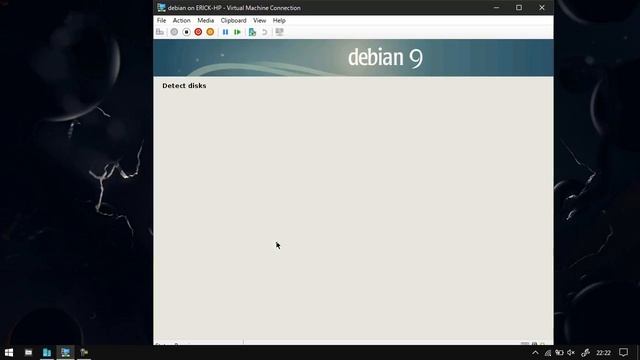The image size is (640, 360).
Task: Turn off the VM with the black-square icon
Action: (187, 32)
